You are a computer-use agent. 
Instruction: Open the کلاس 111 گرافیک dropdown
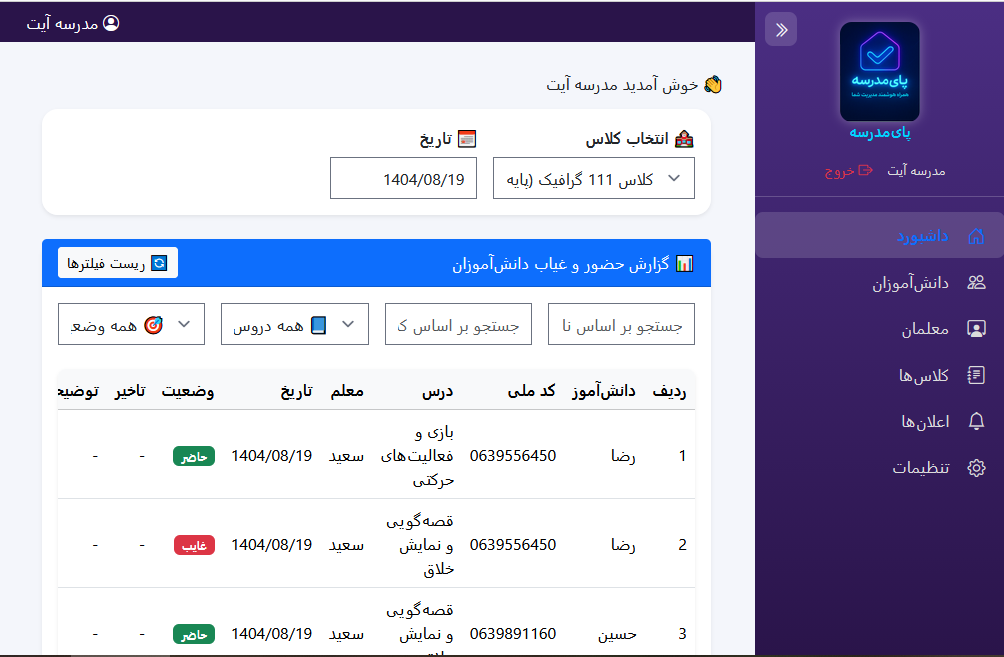point(593,178)
